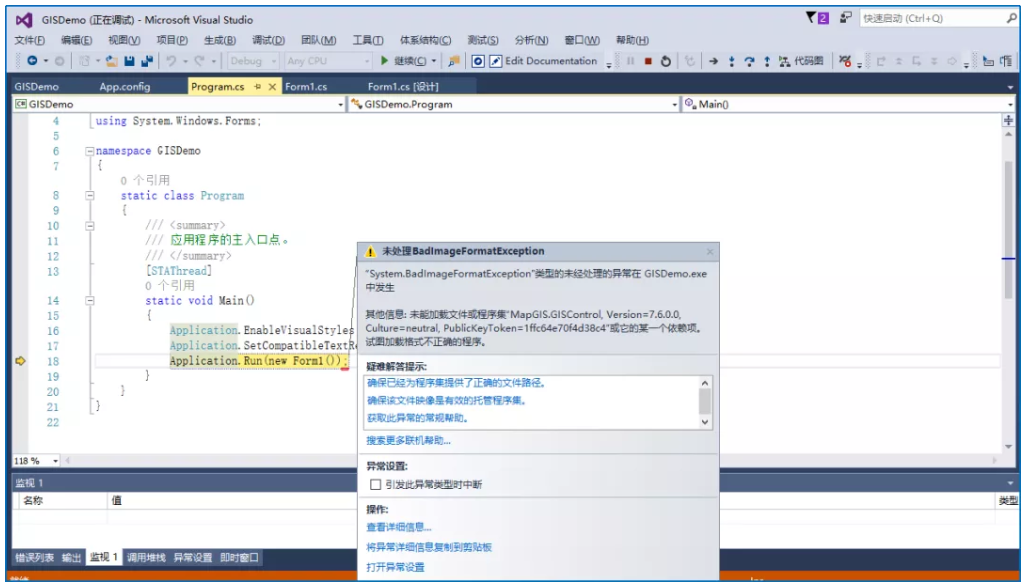Click the 确保该文件映像是有效的托管程序集 hint link

[447, 401]
